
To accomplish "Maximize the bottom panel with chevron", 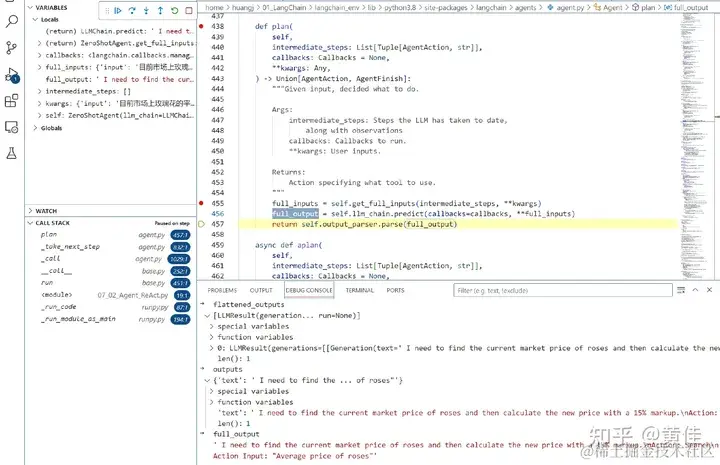I will click(x=695, y=290).
